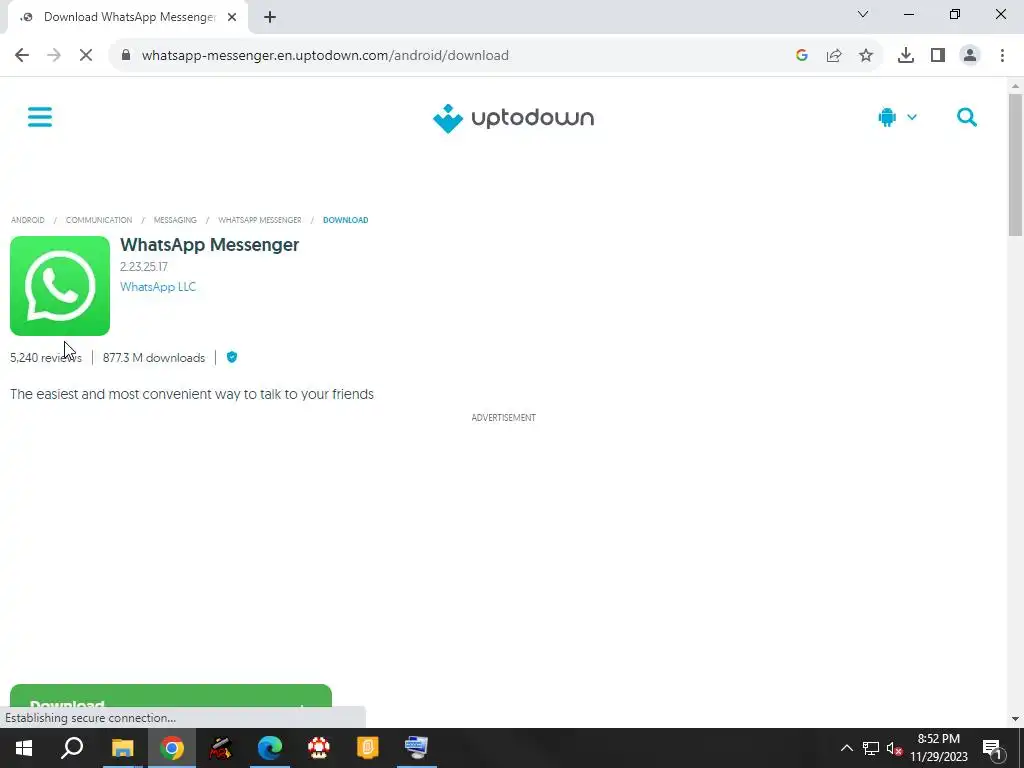This screenshot has height=768, width=1024.
Task: Go to the Communication breadcrumb
Action: (99, 220)
